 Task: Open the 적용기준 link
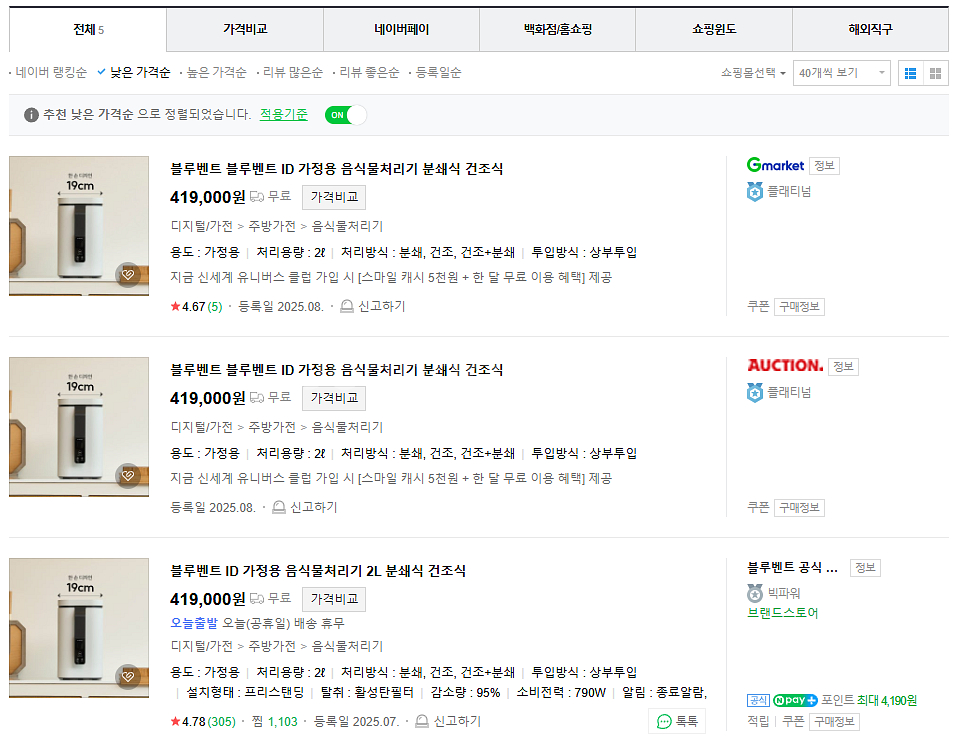pyautogui.click(x=284, y=115)
